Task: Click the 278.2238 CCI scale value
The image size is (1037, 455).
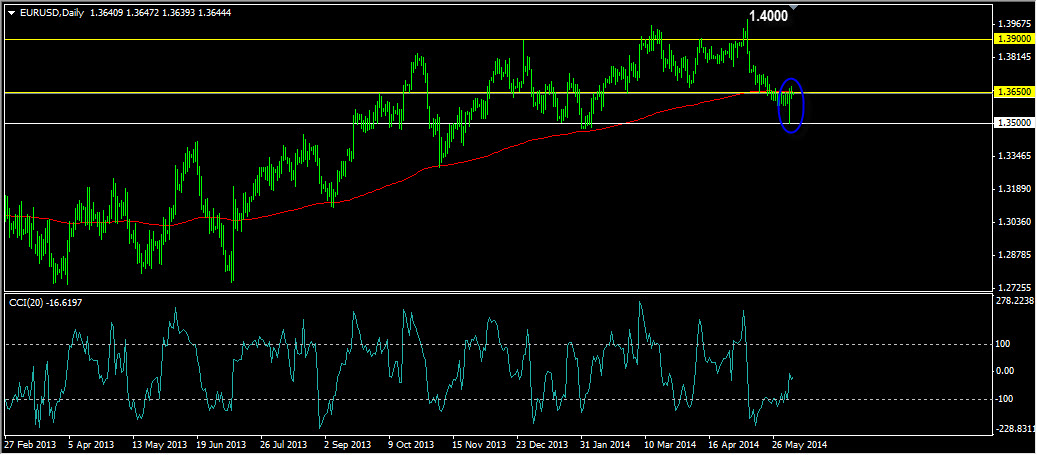Action: click(1016, 300)
